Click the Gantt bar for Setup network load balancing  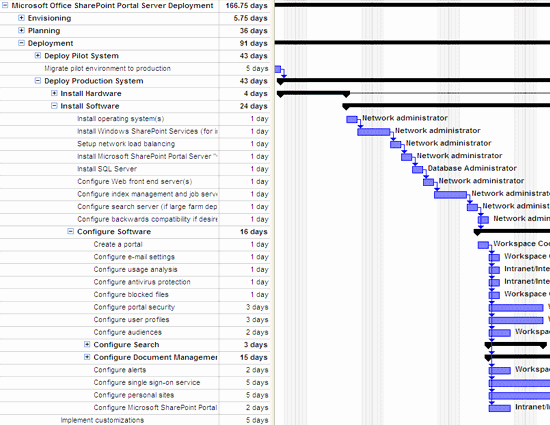[396, 144]
